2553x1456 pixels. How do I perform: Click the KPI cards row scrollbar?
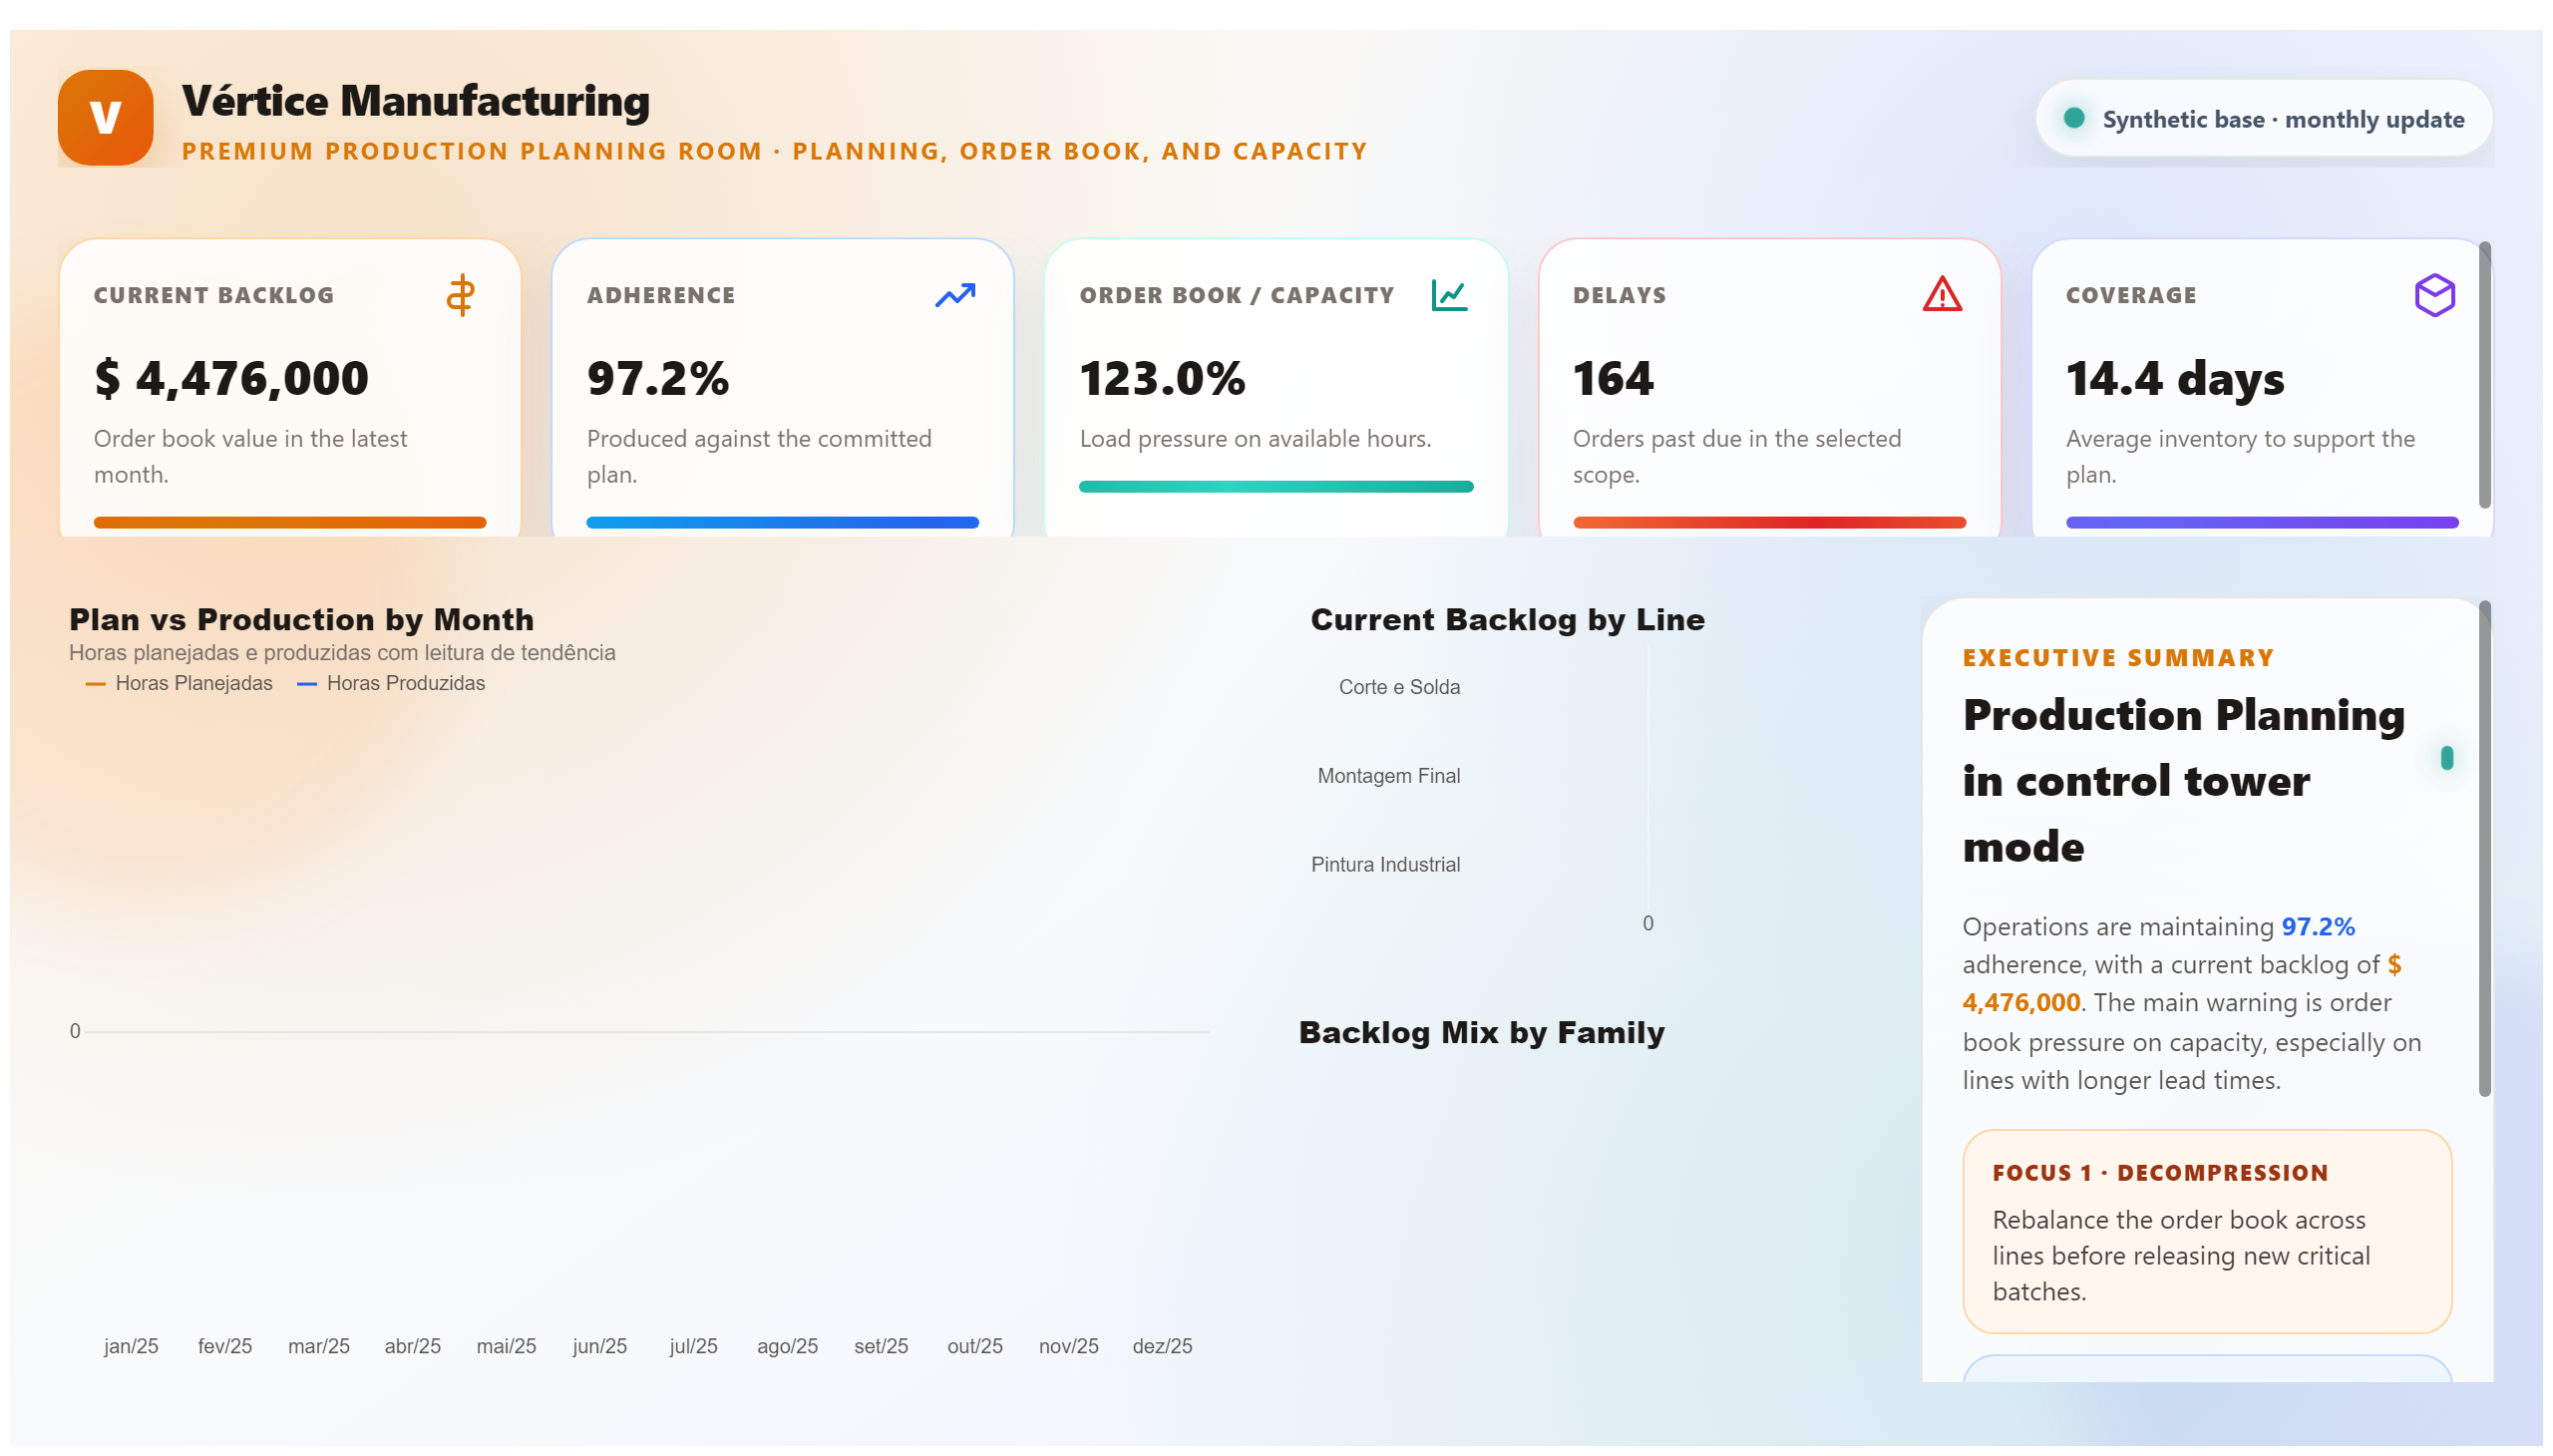point(2484,374)
